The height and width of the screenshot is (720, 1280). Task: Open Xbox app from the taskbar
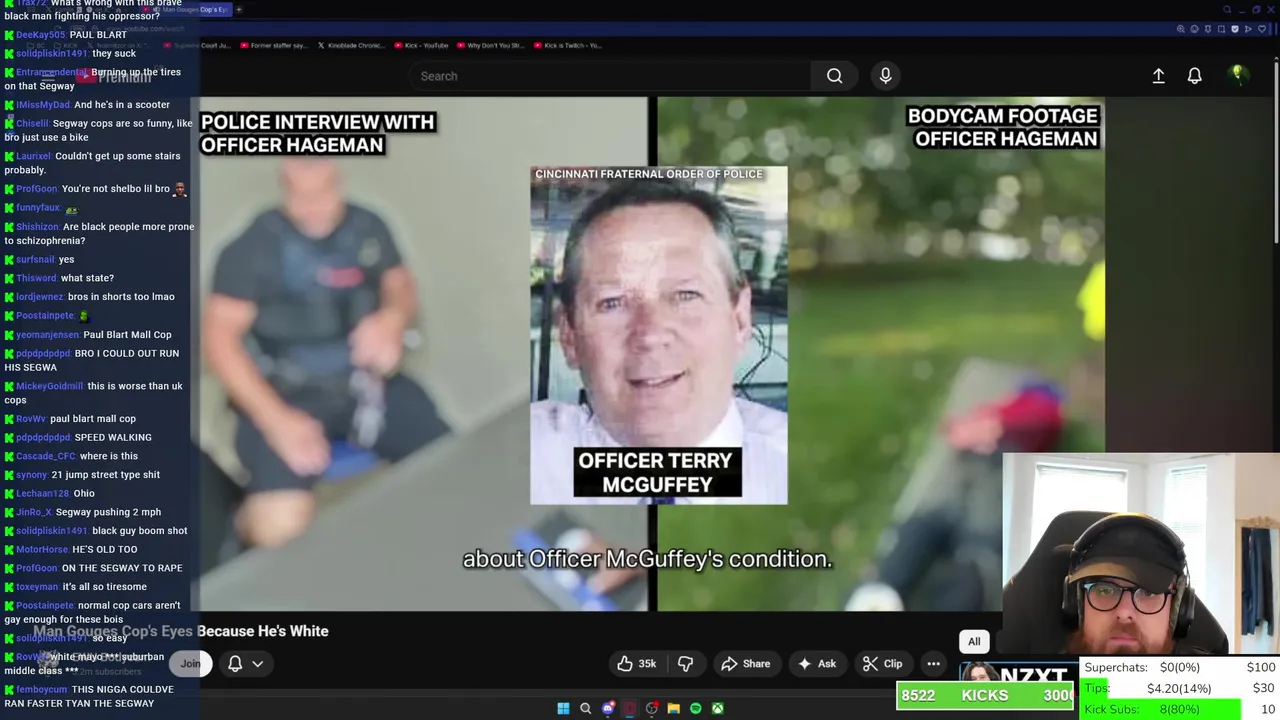pos(718,708)
